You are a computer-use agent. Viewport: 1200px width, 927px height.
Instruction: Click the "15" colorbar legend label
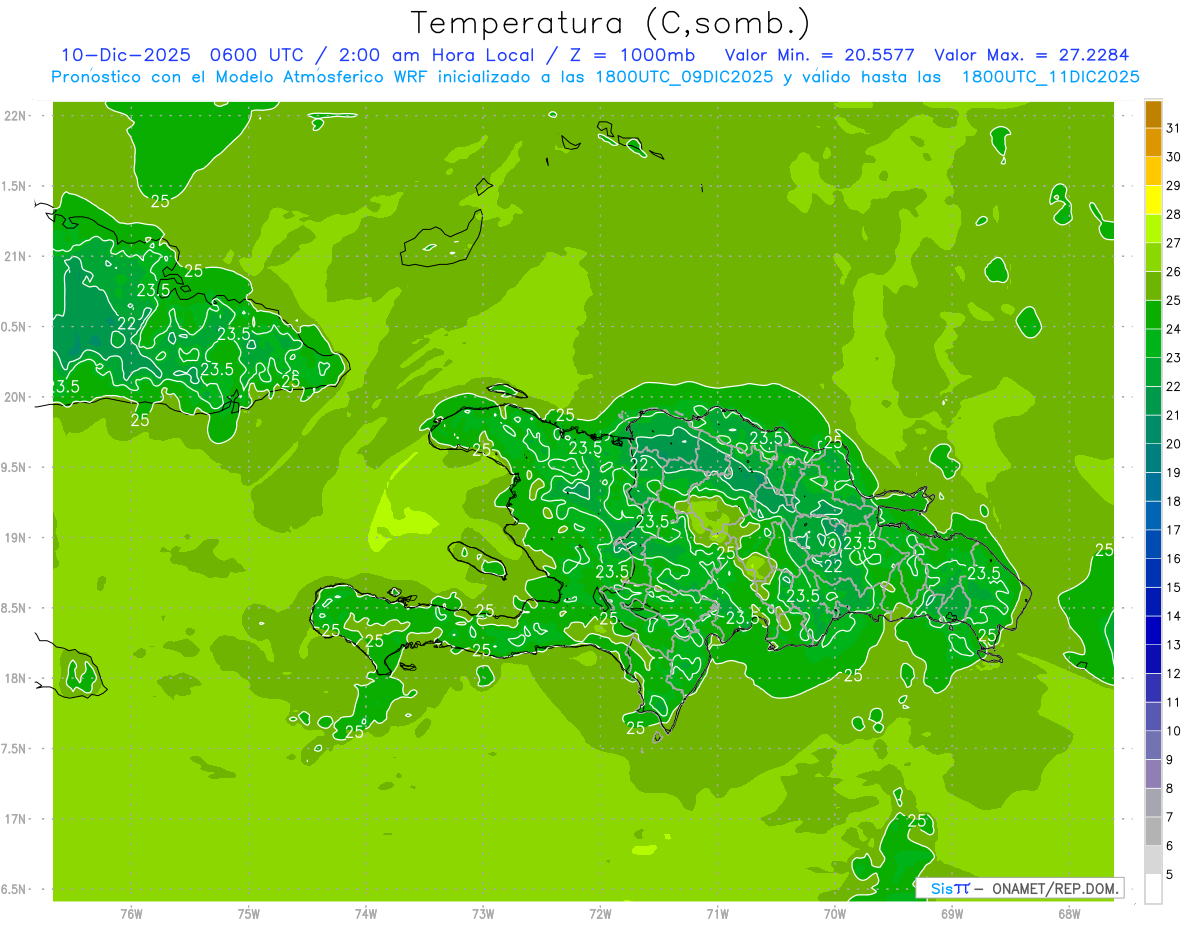pos(1174,588)
